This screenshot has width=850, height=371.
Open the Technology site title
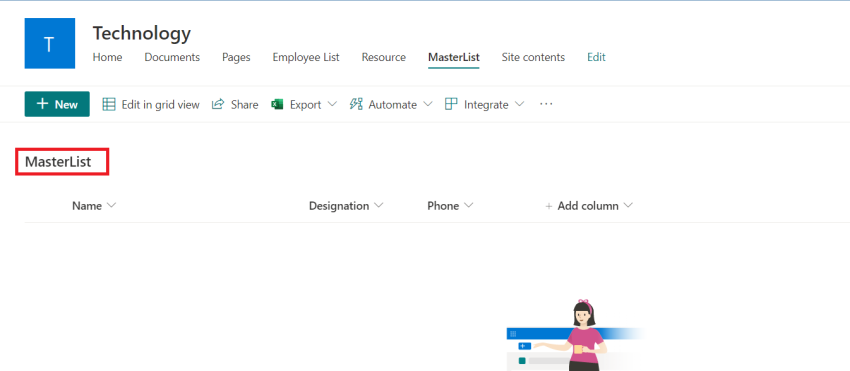pyautogui.click(x=141, y=34)
